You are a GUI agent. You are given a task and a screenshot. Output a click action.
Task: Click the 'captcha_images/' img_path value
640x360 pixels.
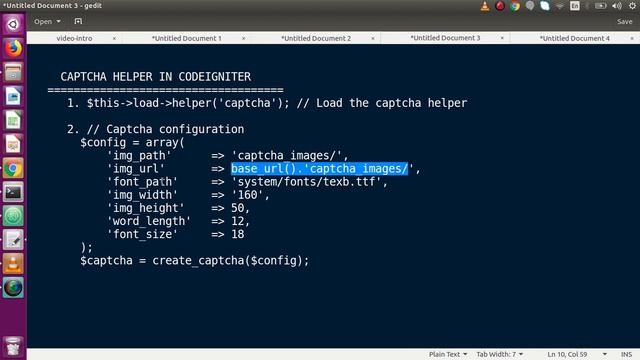pyautogui.click(x=287, y=156)
